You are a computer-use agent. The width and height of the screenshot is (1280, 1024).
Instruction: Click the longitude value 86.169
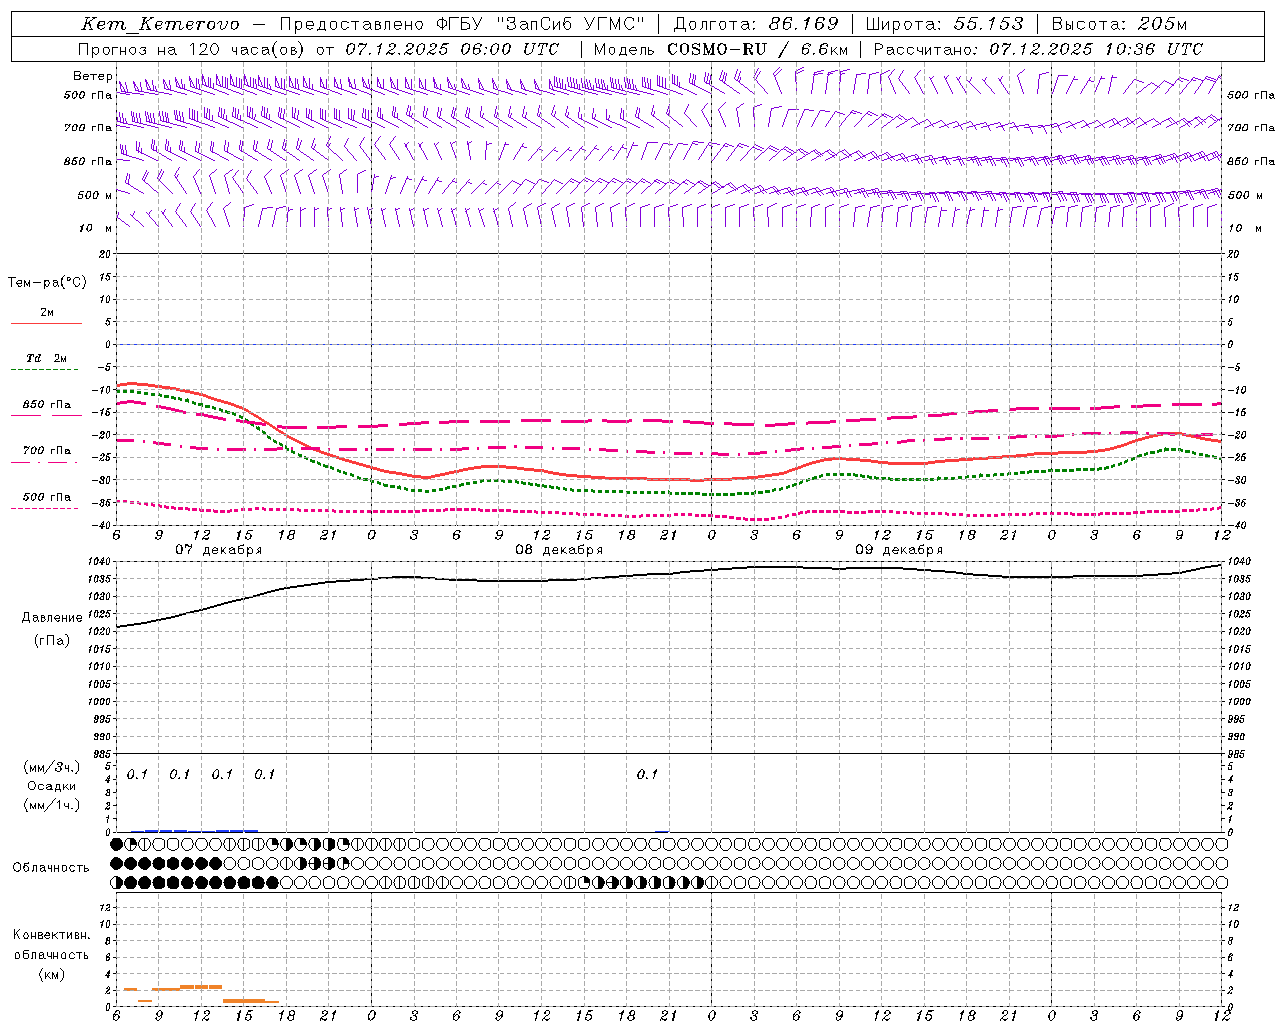pyautogui.click(x=803, y=24)
